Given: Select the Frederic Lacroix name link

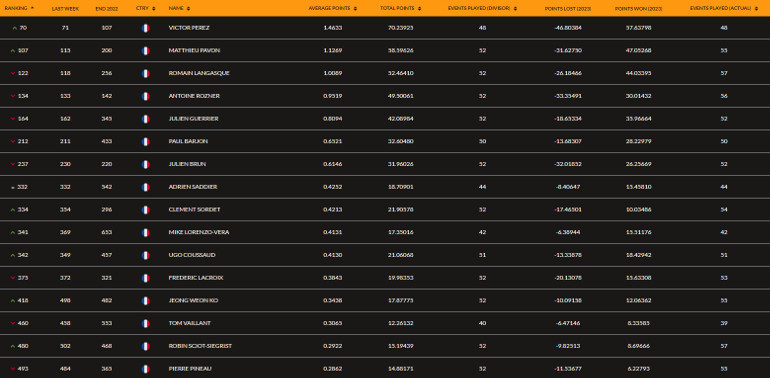Looking at the screenshot, I should click(x=196, y=278).
